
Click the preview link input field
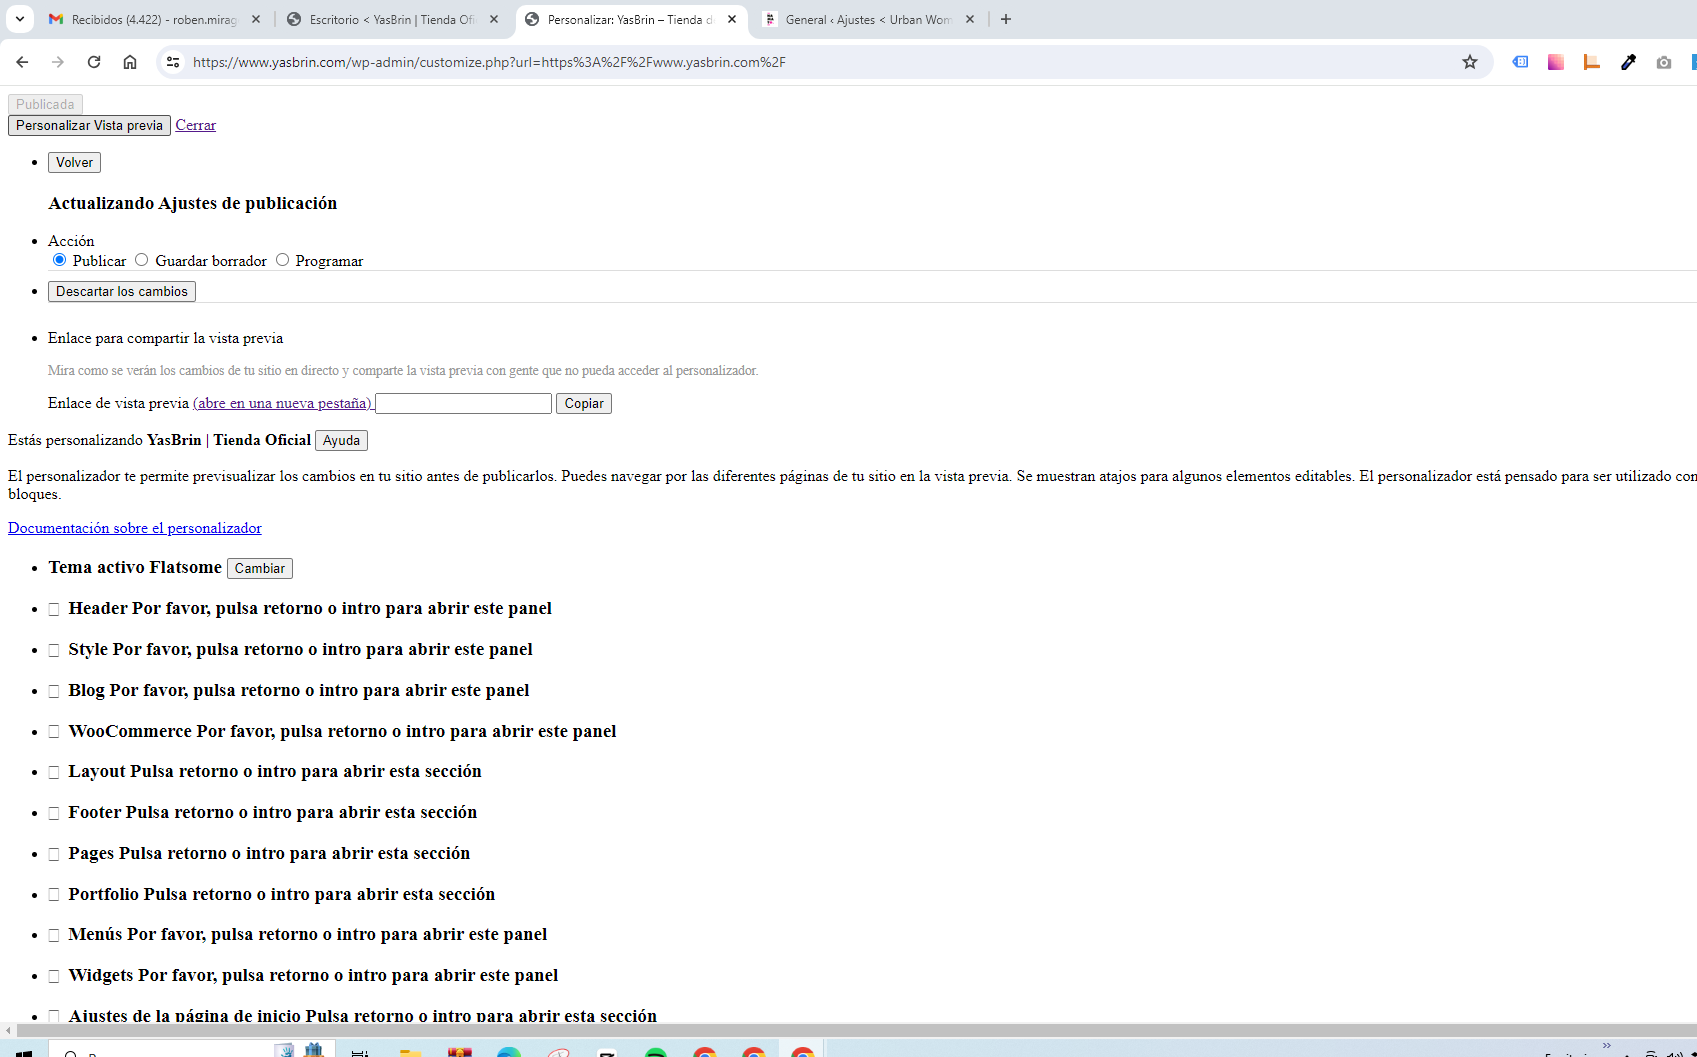463,403
